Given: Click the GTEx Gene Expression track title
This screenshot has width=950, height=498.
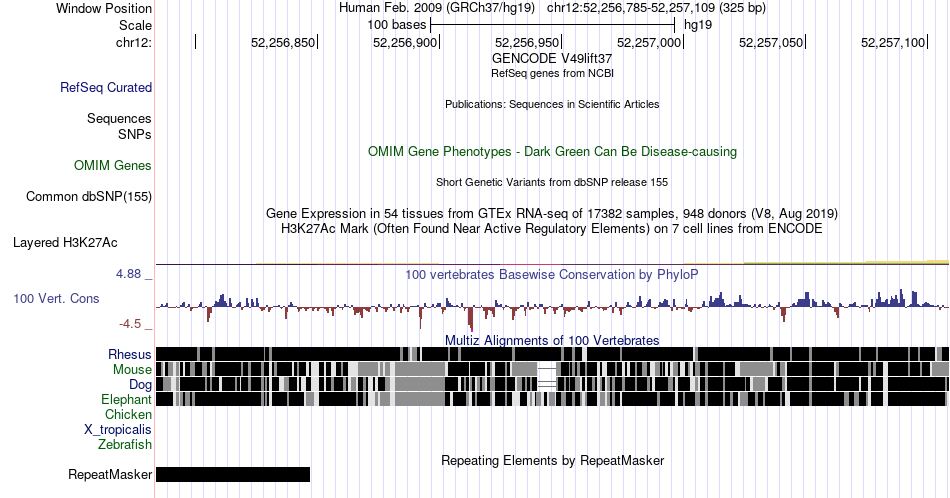Looking at the screenshot, I should coord(552,213).
